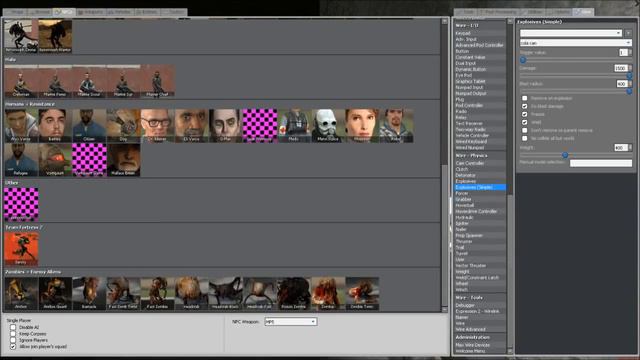Spawn the Marine Scout NPC
The image size is (640, 360).
(89, 81)
